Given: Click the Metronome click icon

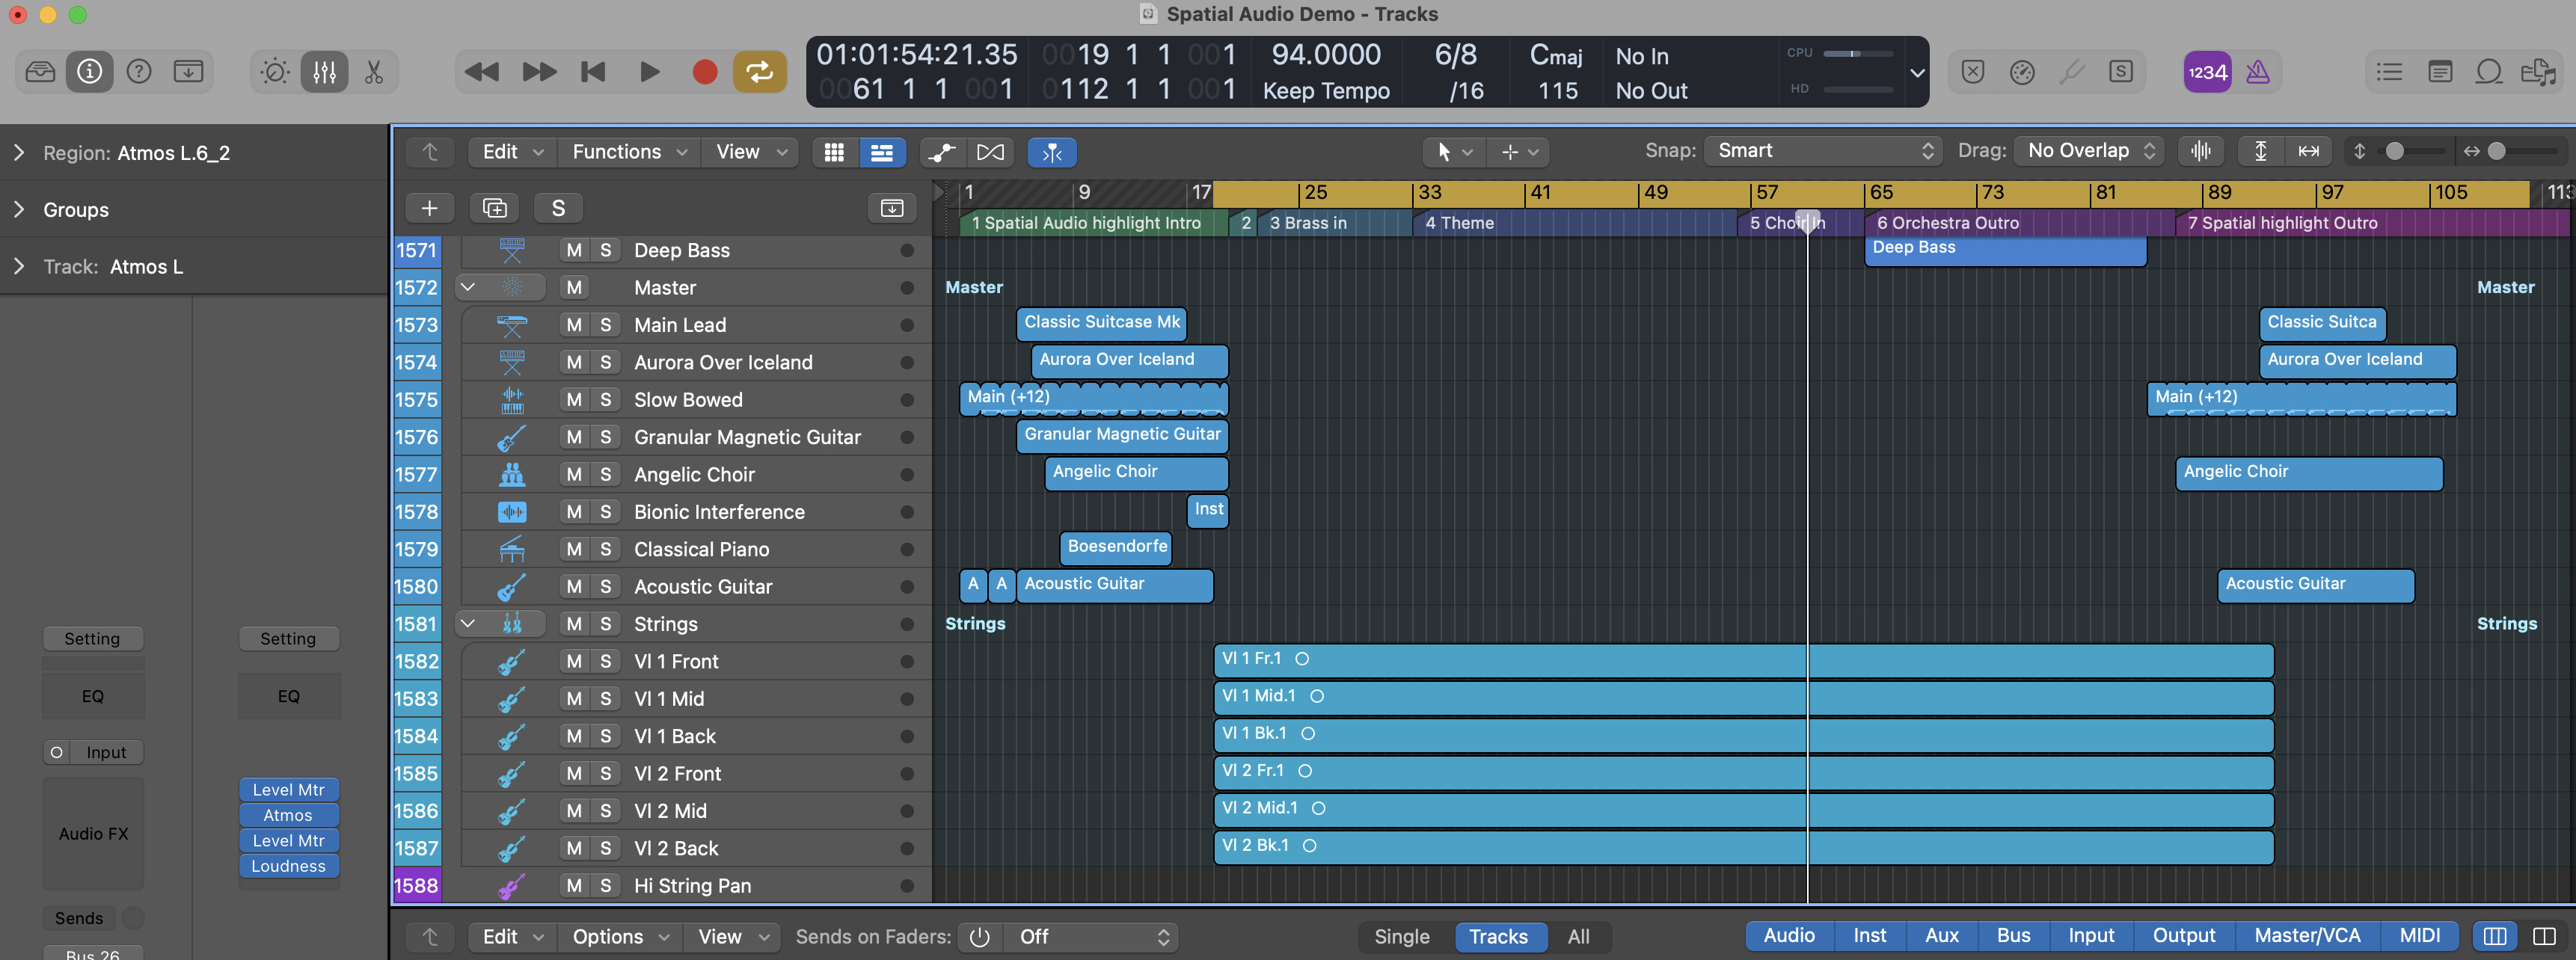Looking at the screenshot, I should [x=2259, y=70].
